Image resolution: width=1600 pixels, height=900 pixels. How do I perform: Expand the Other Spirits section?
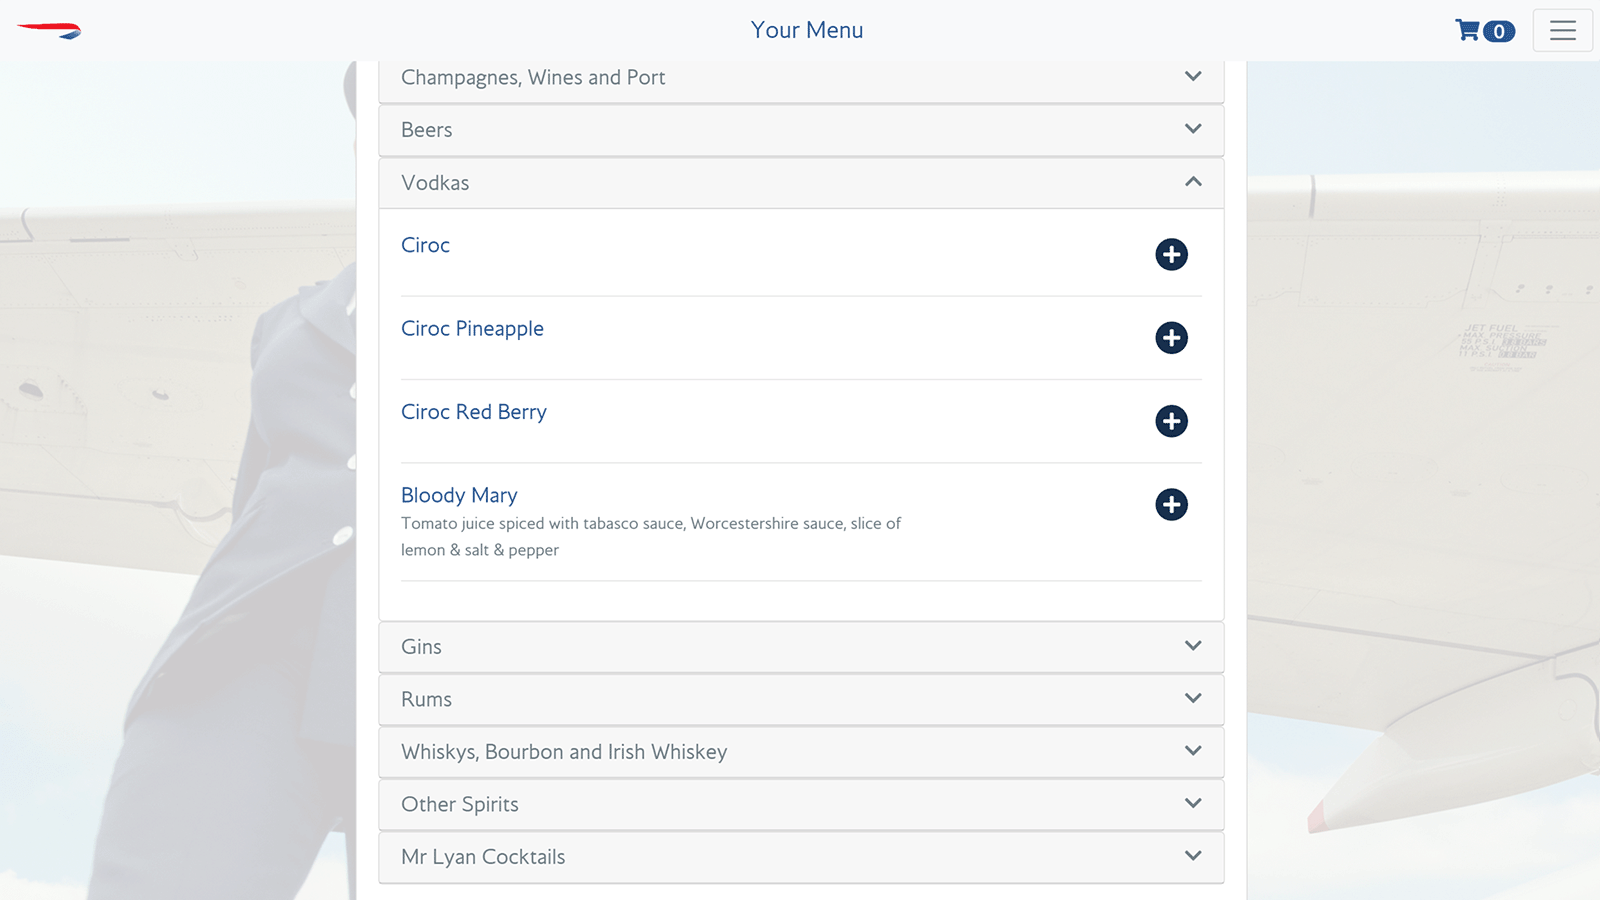[801, 804]
